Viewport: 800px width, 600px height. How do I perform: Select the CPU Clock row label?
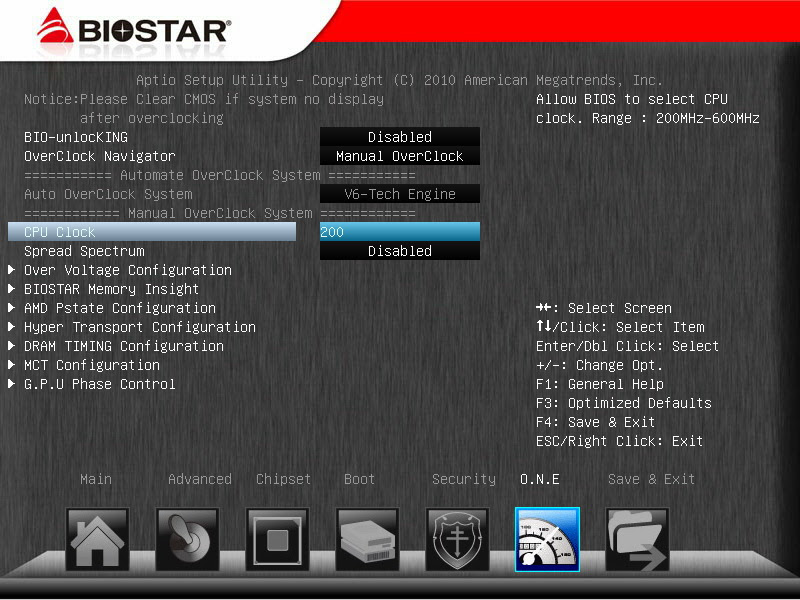point(152,232)
